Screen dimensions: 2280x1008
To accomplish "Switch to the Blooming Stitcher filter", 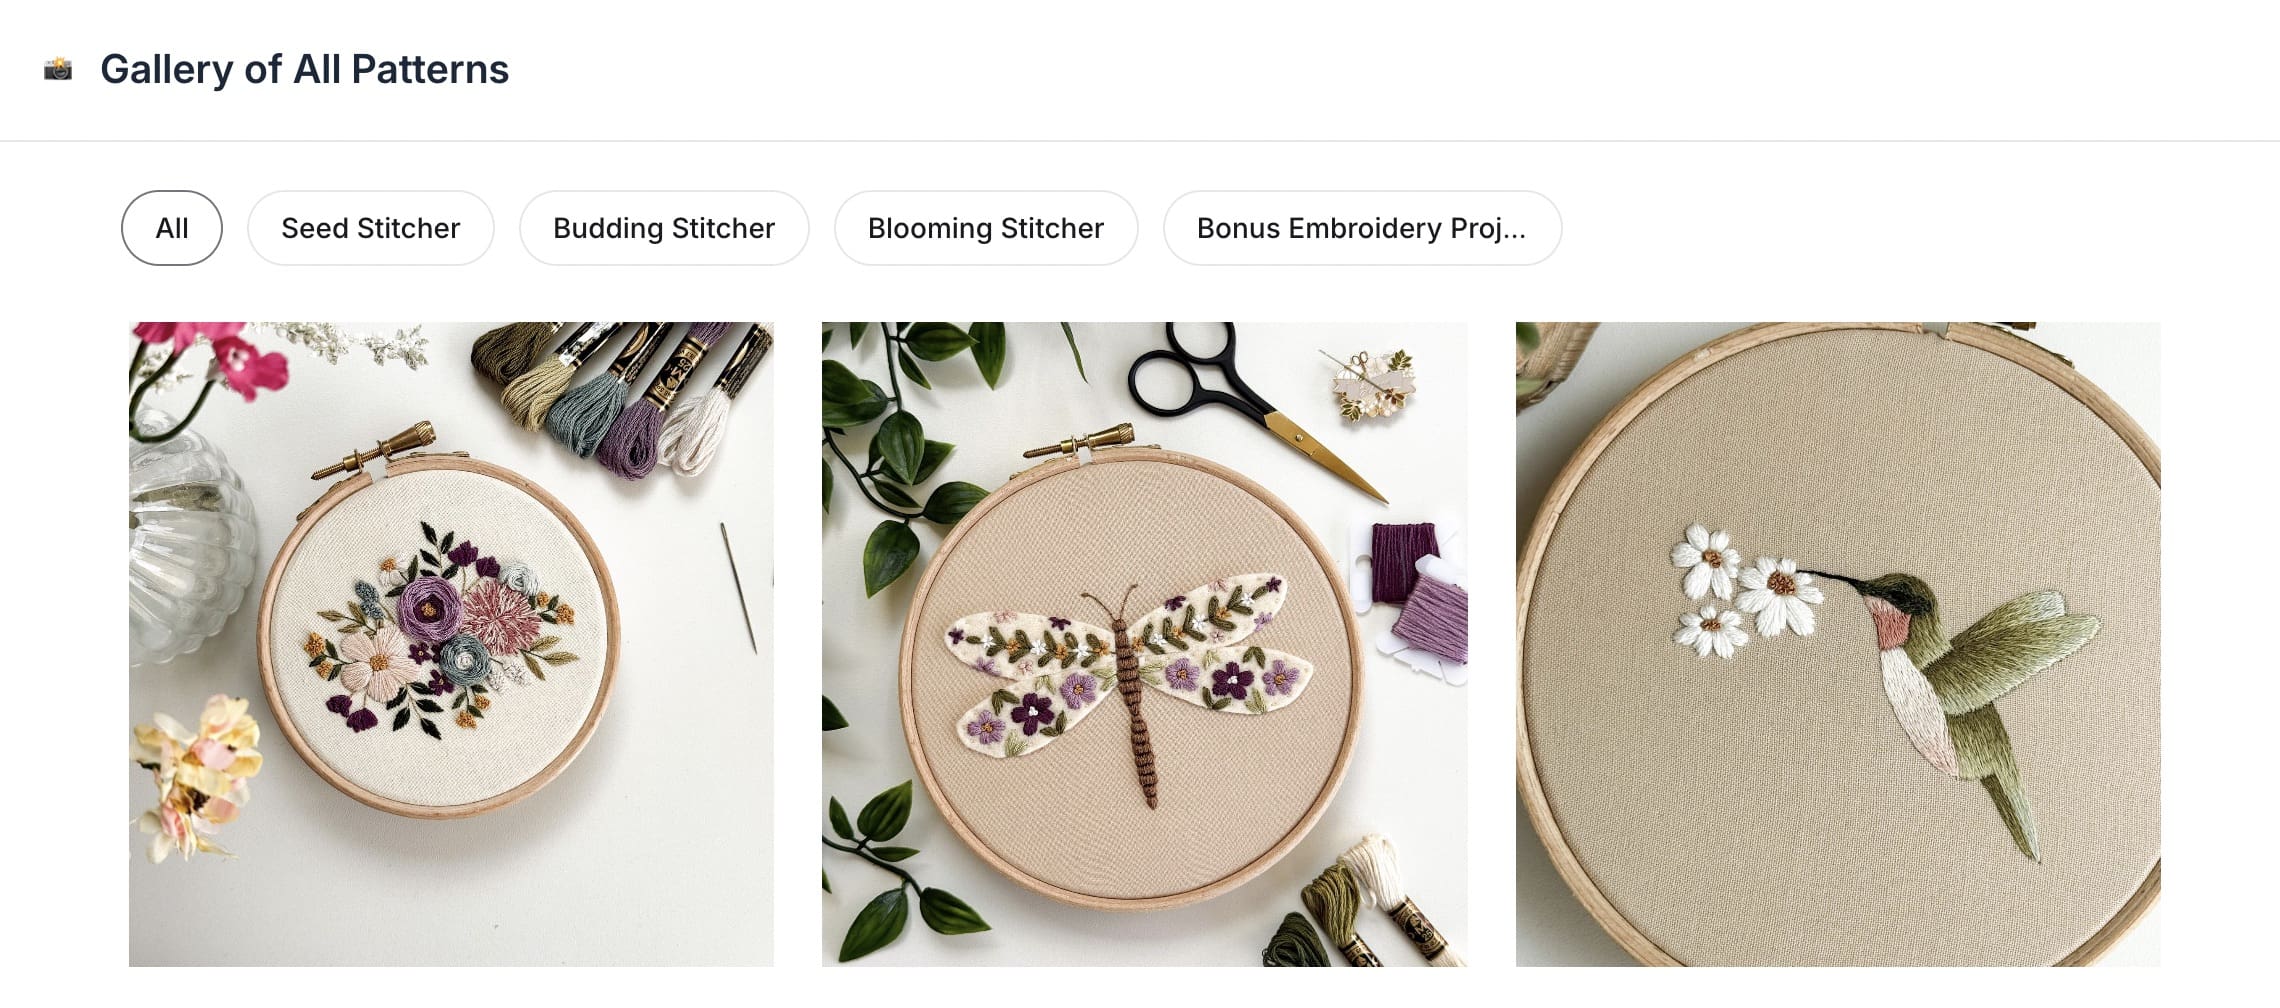I will (x=985, y=228).
